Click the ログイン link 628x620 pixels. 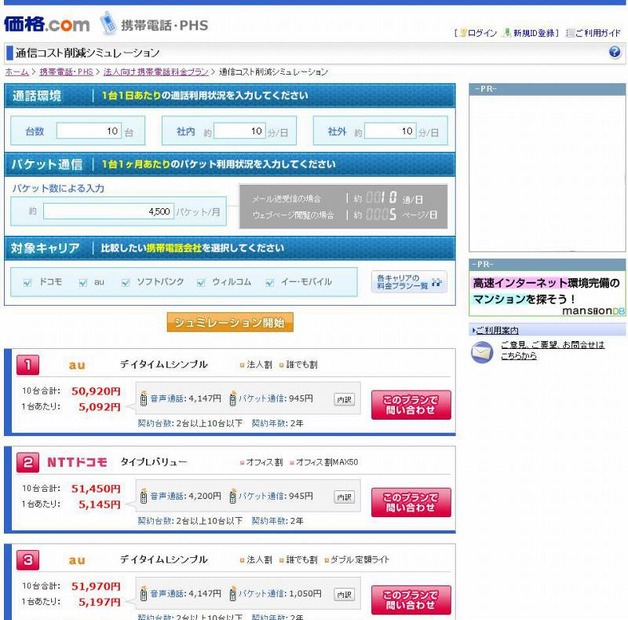click(x=482, y=33)
